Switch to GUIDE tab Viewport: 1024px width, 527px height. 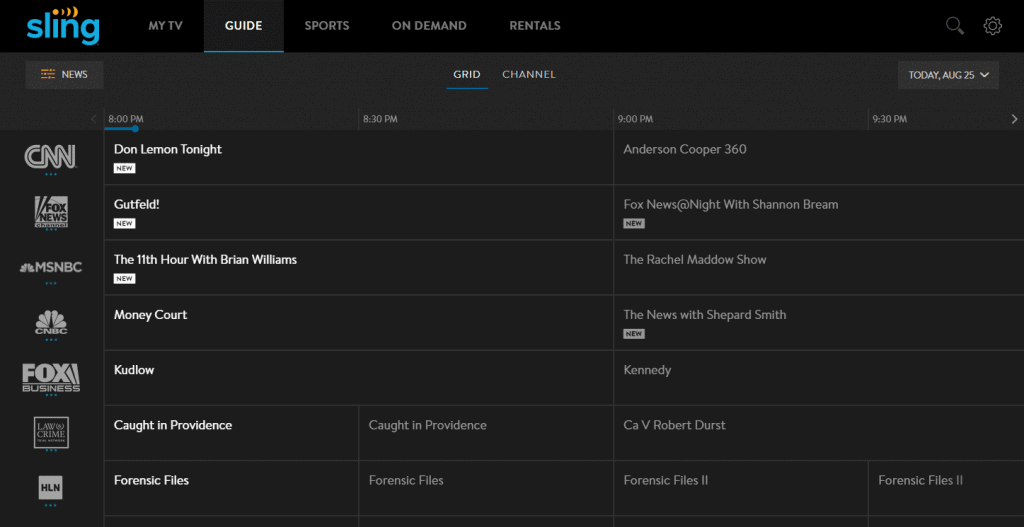244,26
